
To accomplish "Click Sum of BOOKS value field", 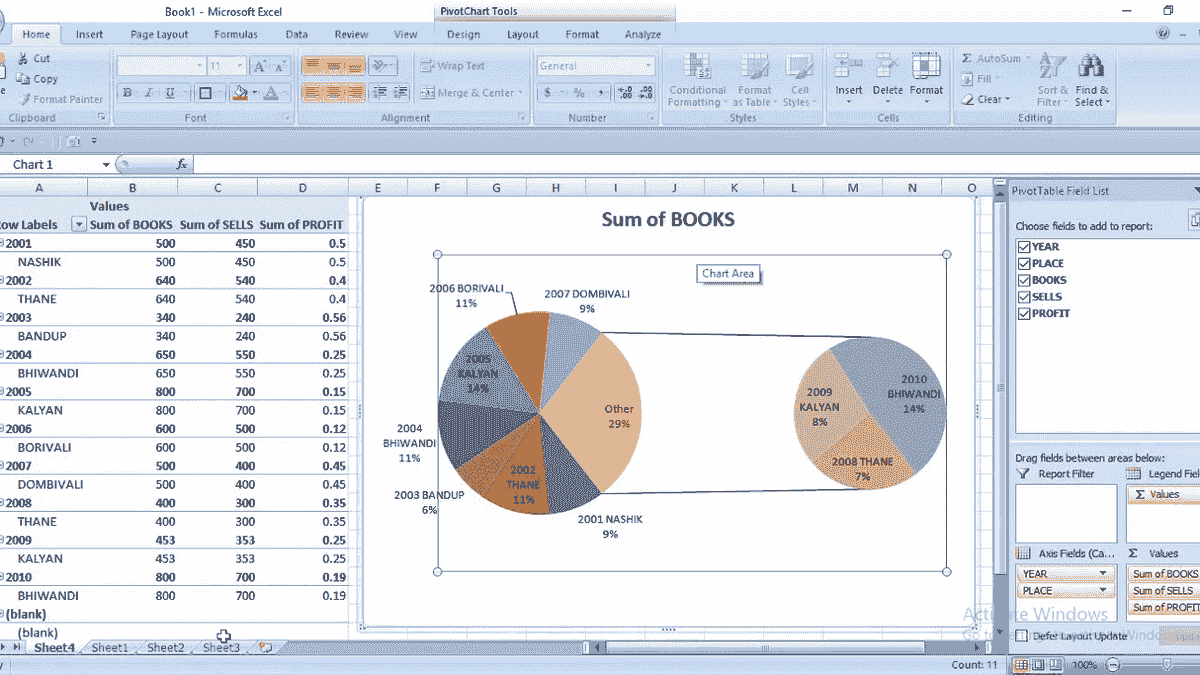I will tap(1165, 574).
